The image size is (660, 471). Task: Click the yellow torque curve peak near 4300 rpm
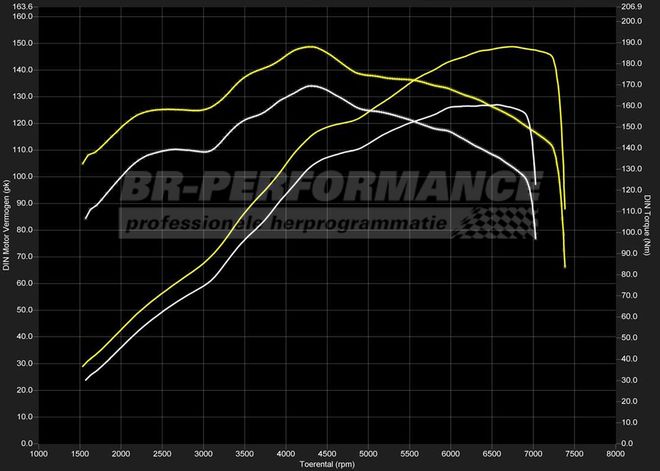(x=310, y=47)
